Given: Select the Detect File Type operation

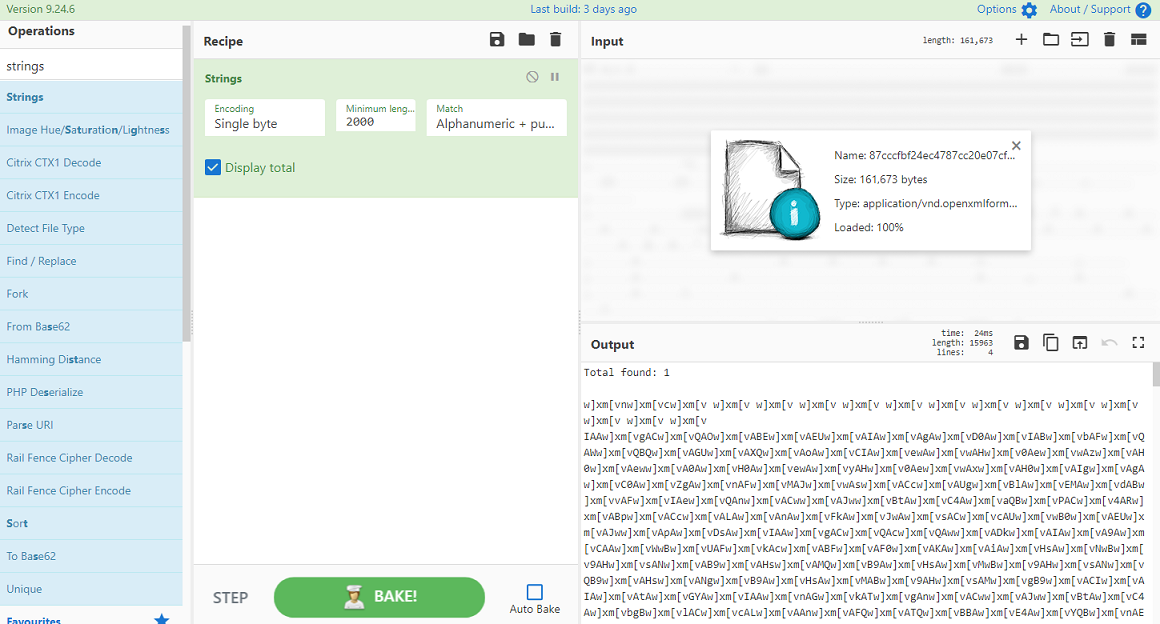Looking at the screenshot, I should tap(91, 228).
